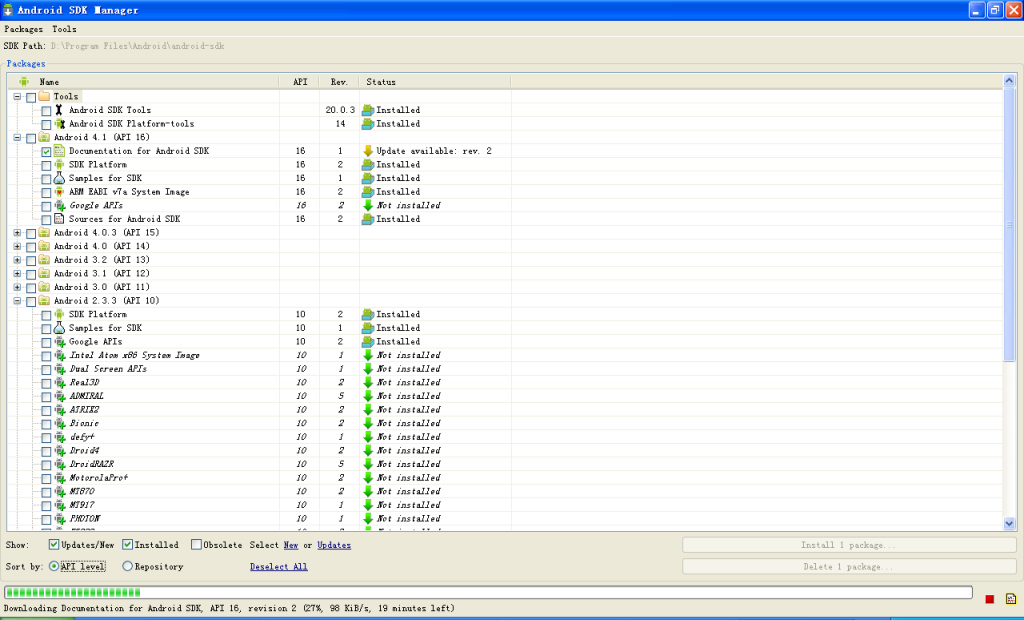Click the Deselect All link
The image size is (1024, 620).
click(x=278, y=566)
